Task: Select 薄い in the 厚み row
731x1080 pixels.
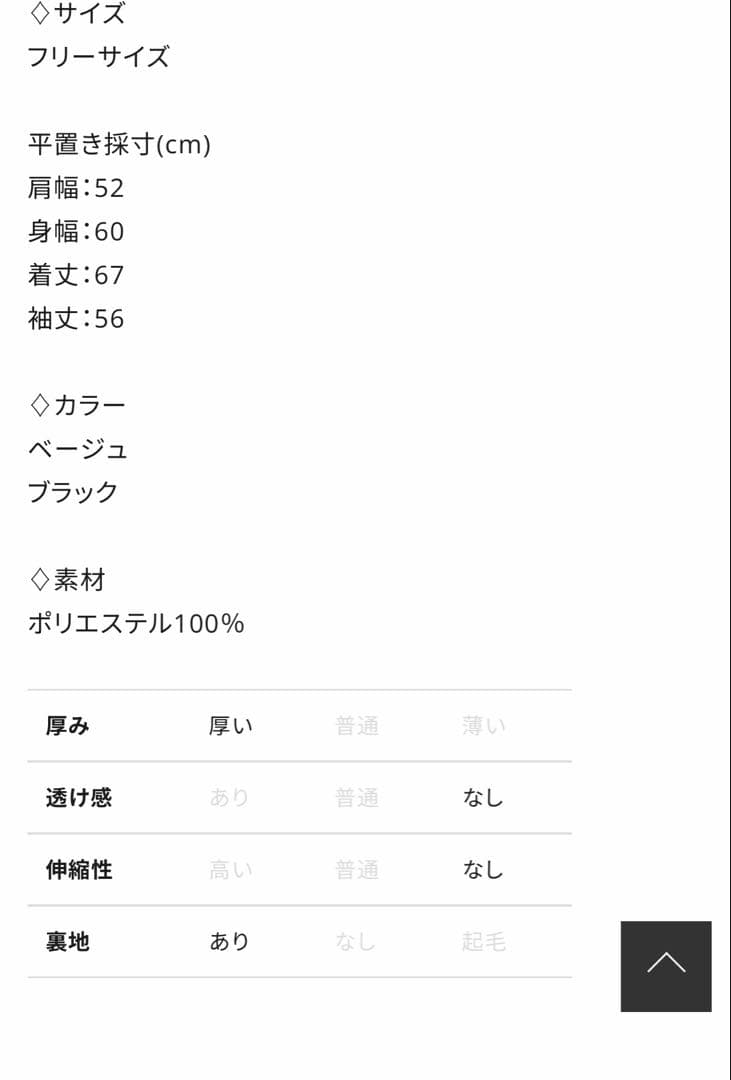Action: [484, 726]
